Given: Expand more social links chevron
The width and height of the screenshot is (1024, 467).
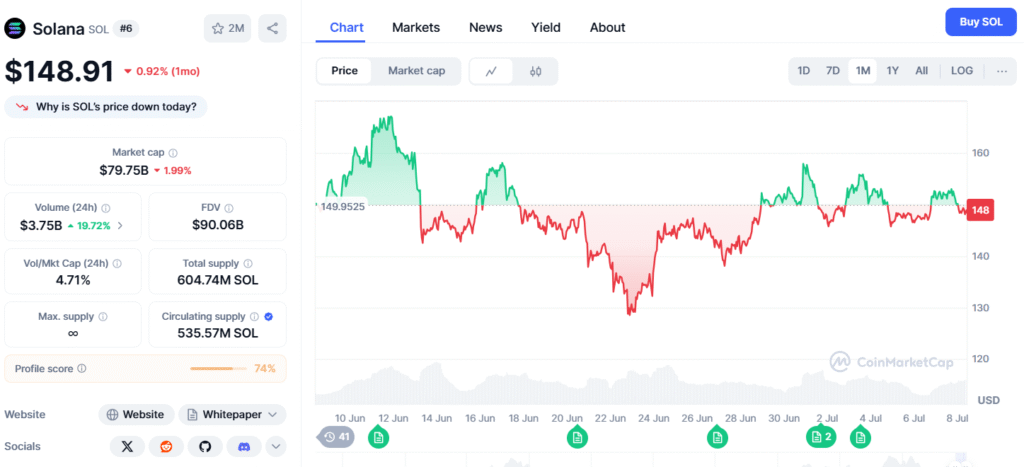Looking at the screenshot, I should tap(275, 446).
